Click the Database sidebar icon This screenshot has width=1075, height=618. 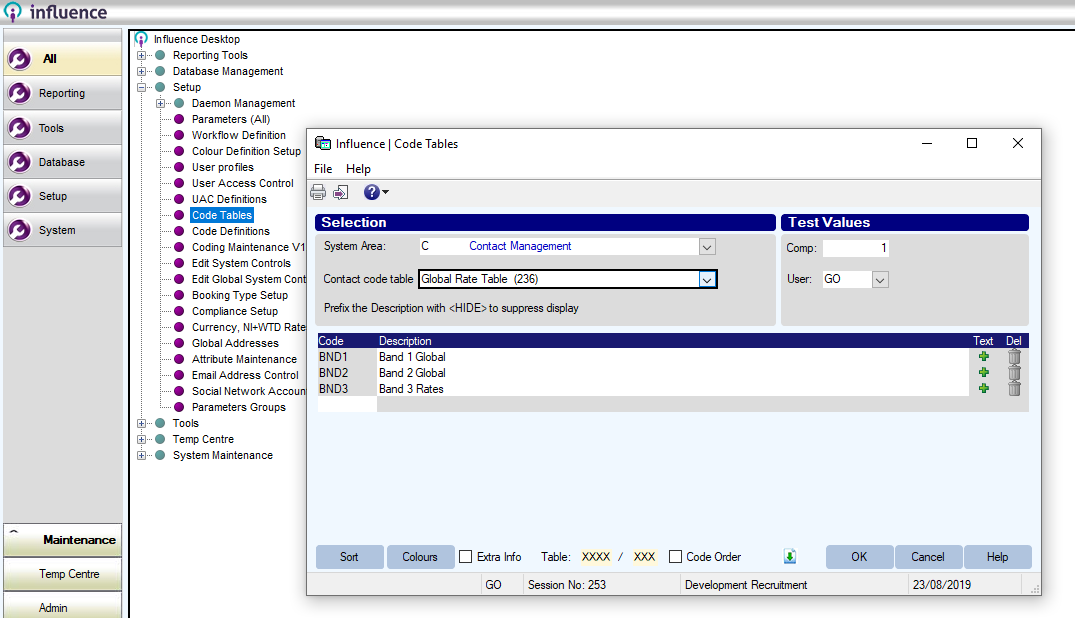(x=19, y=162)
